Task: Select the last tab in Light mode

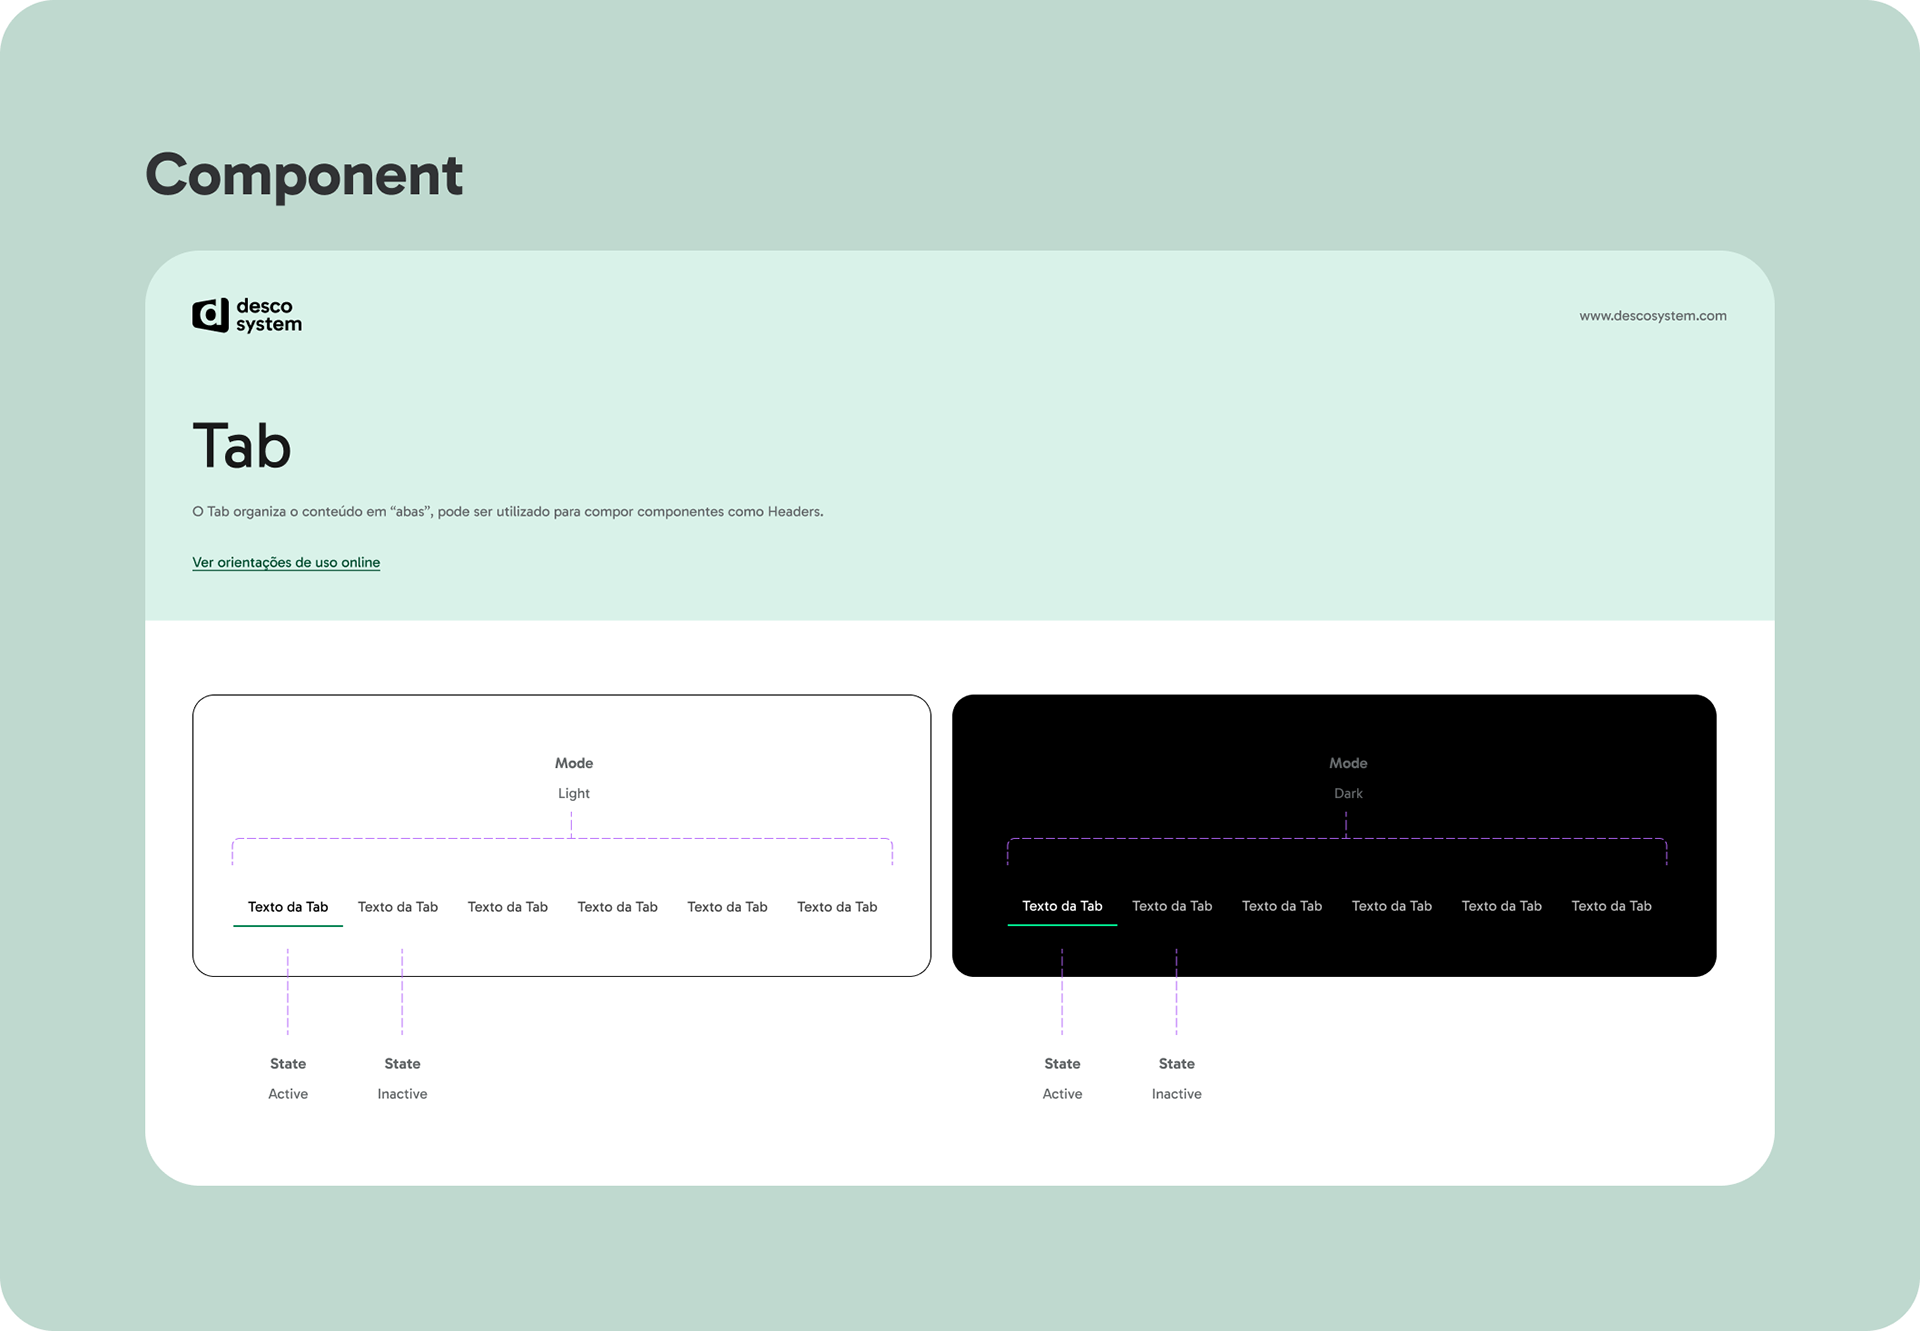Action: click(x=837, y=907)
